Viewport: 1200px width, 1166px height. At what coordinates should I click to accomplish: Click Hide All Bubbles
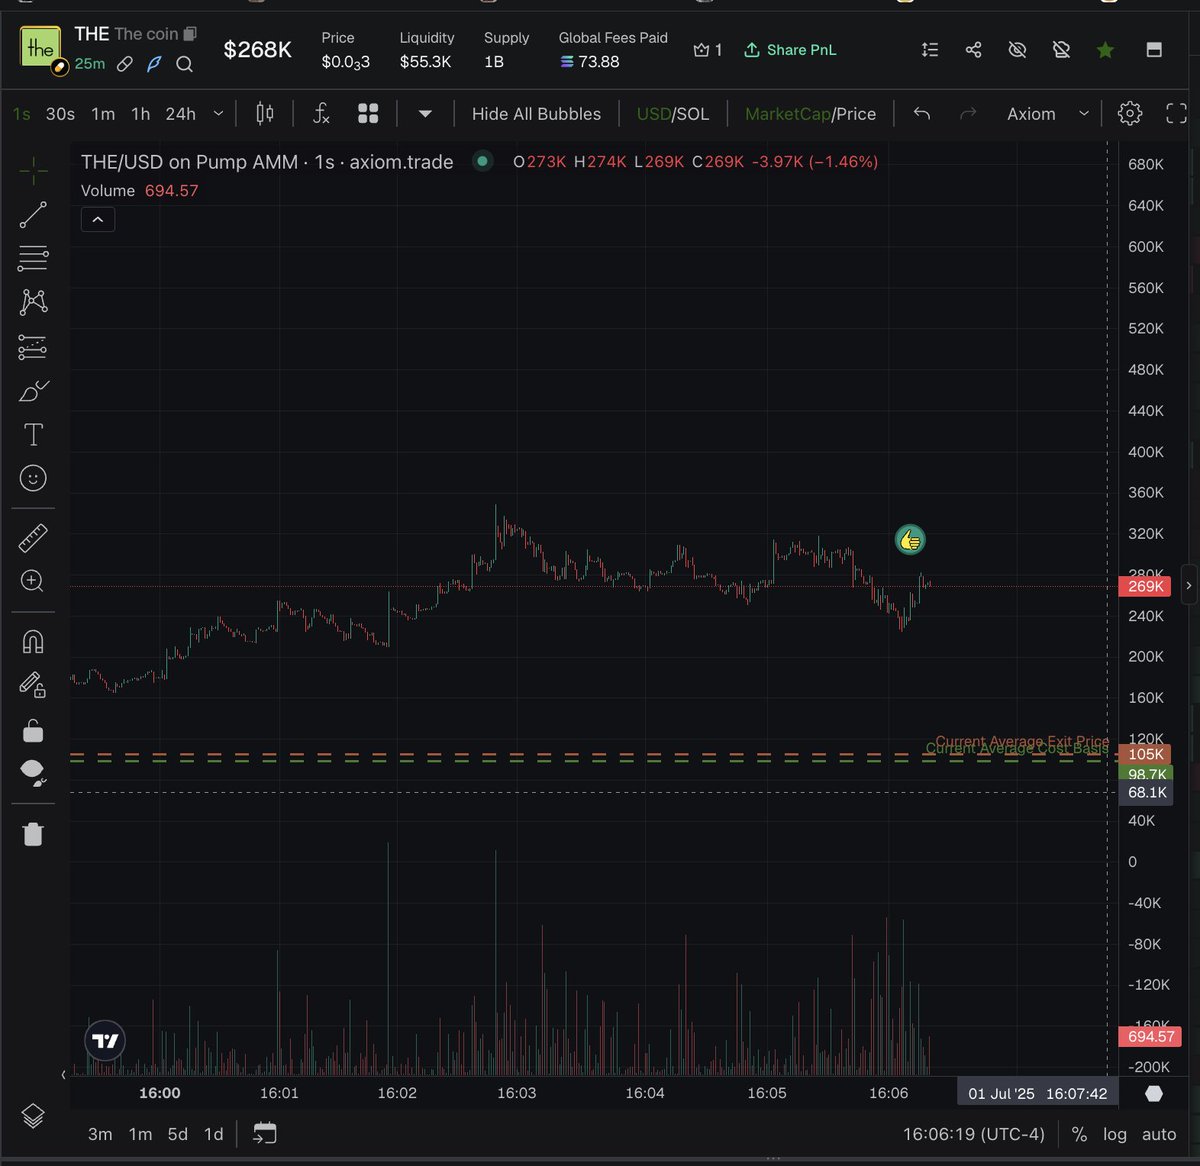[x=536, y=114]
